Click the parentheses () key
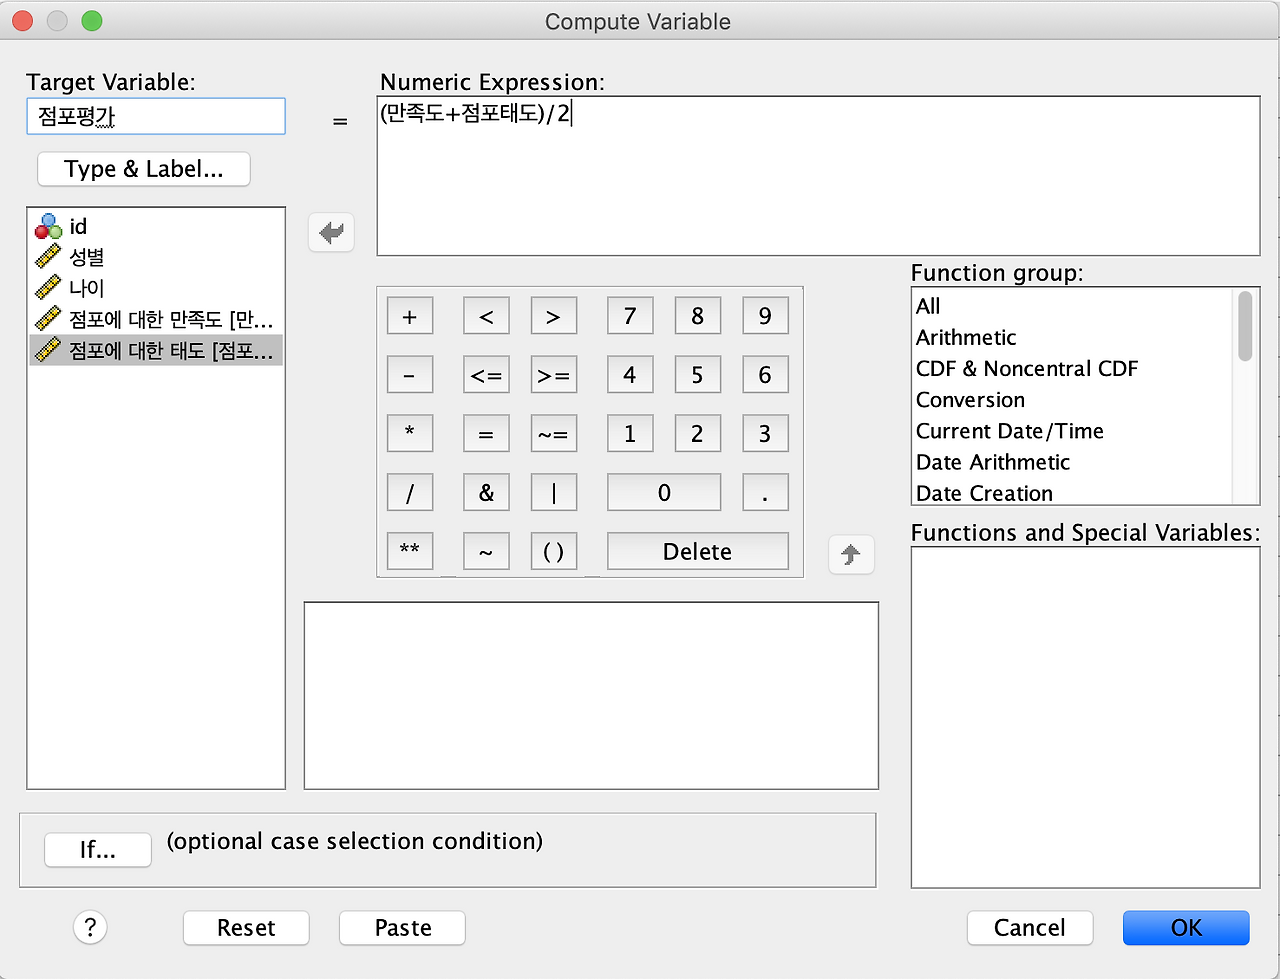The width and height of the screenshot is (1280, 979). [x=553, y=551]
